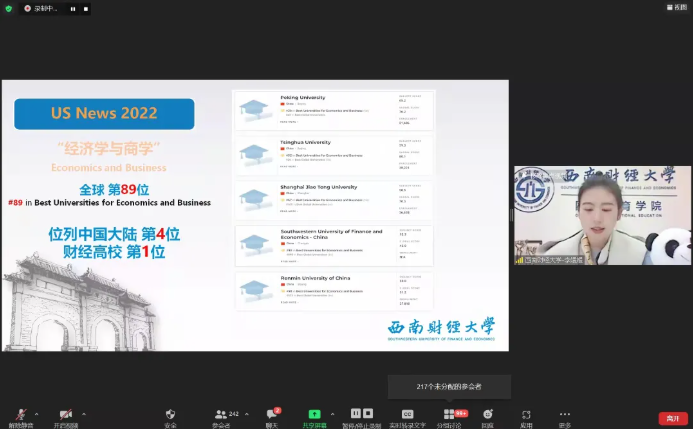Switch the View layout at top right
The image size is (693, 429).
pos(680,7)
